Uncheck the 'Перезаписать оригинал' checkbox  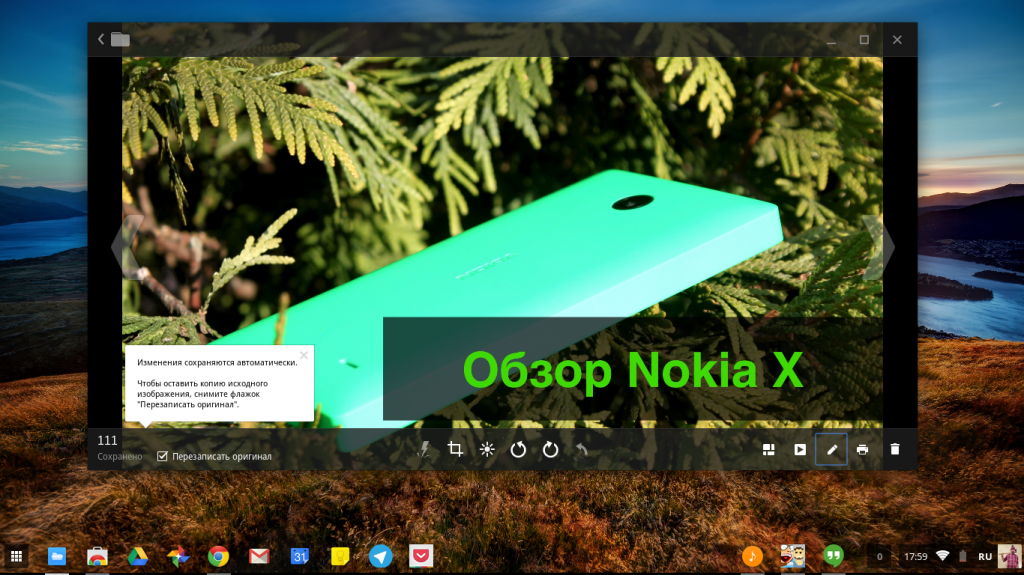pos(163,456)
